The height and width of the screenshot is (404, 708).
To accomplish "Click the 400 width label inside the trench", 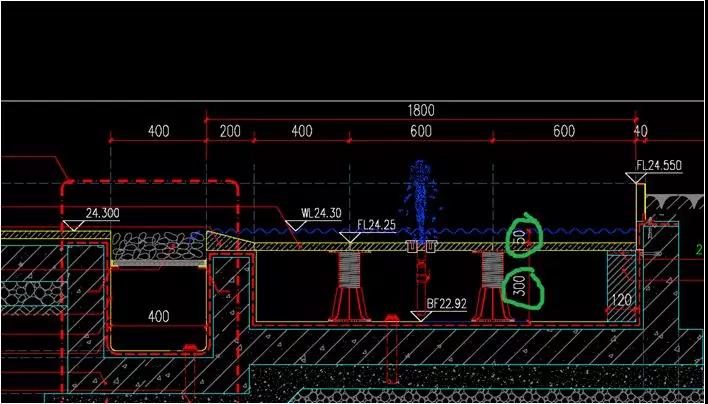I will pos(159,316).
